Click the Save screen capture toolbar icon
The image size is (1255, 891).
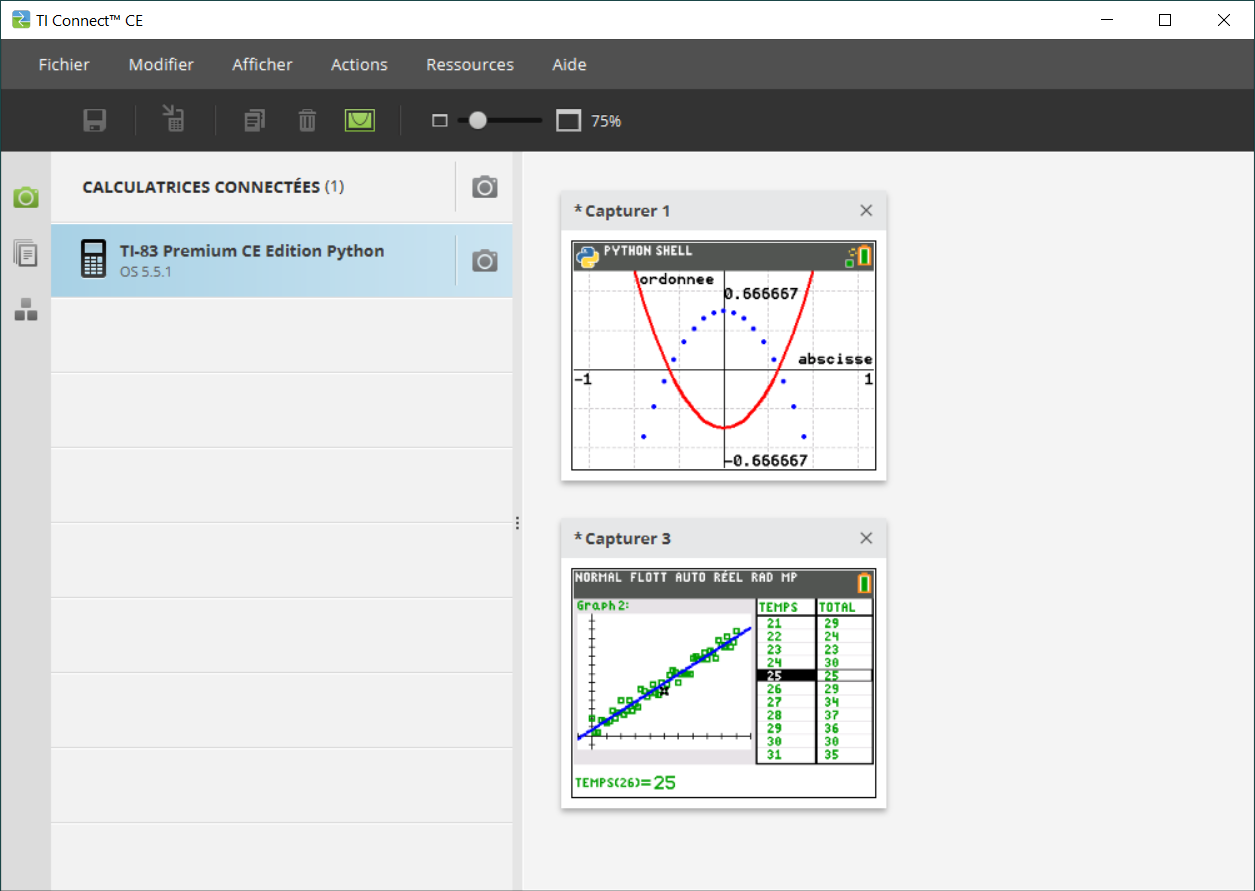click(95, 121)
